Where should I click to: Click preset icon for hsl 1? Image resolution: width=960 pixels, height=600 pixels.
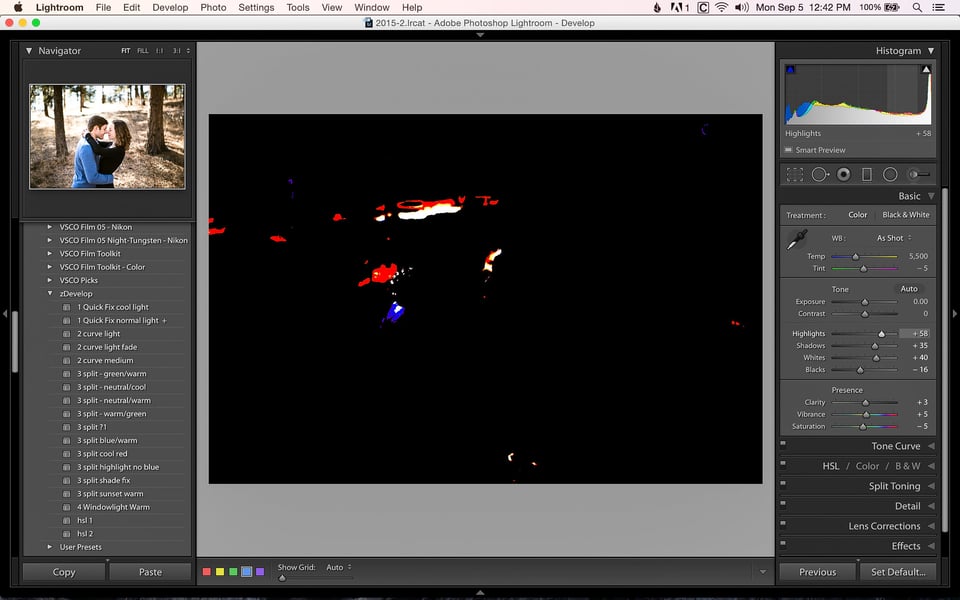click(x=66, y=521)
